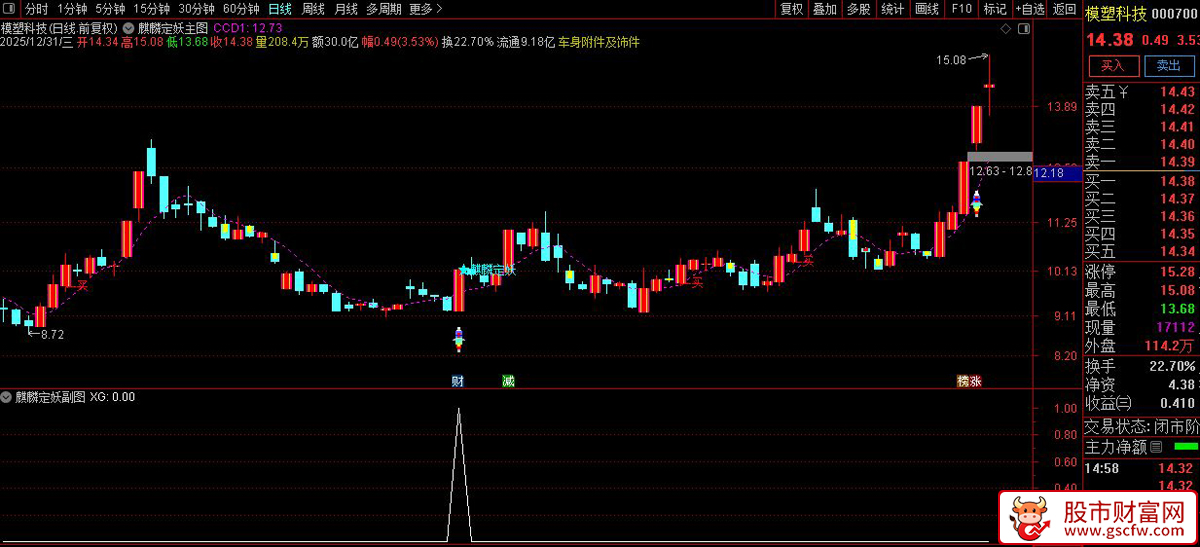
Task: Switch to the 15分钟 period tab
Action: [152, 9]
